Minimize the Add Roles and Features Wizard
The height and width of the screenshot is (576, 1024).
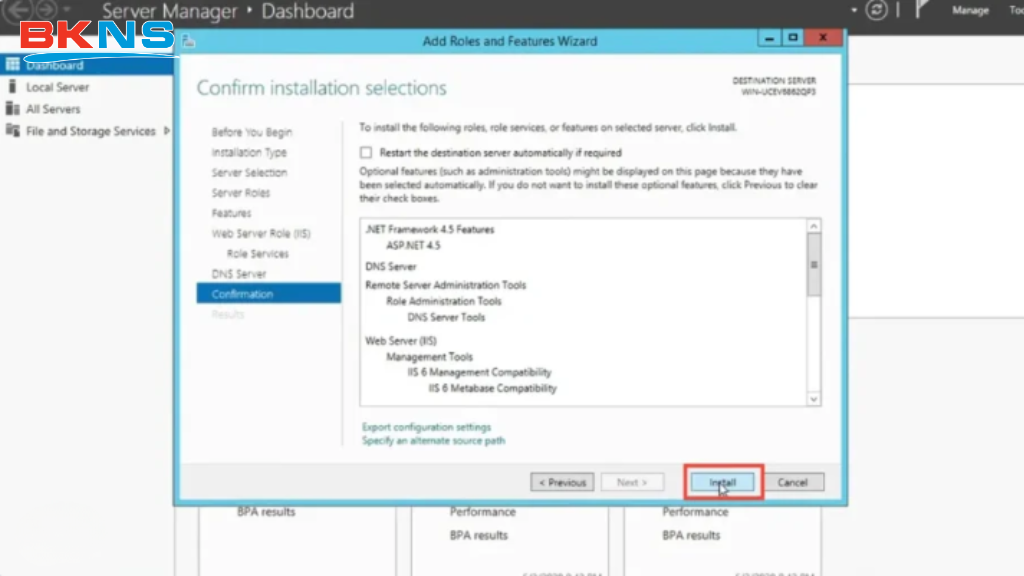click(769, 38)
